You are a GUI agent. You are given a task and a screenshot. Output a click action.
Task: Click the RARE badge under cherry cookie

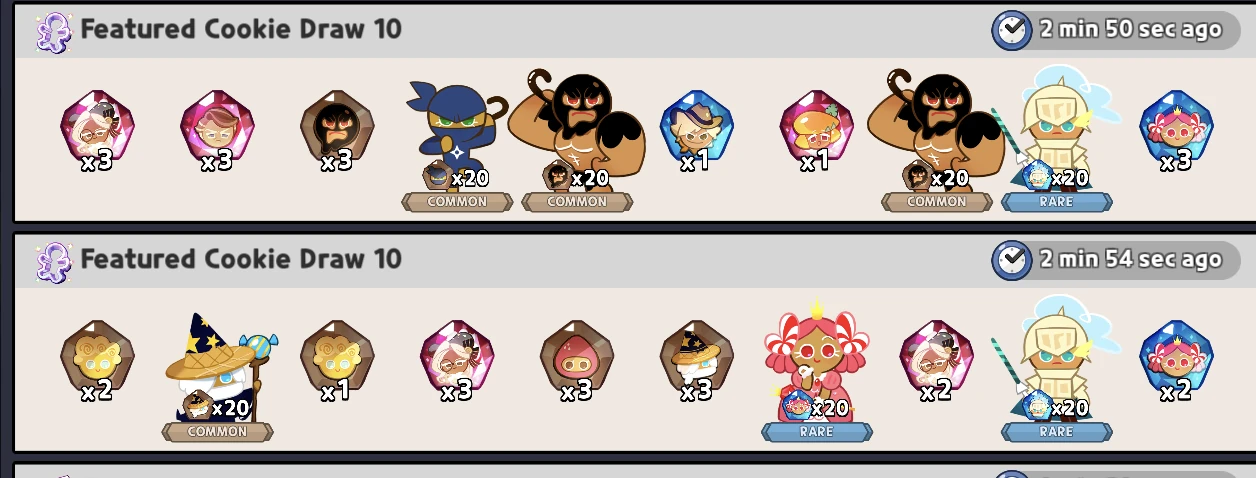coord(816,432)
